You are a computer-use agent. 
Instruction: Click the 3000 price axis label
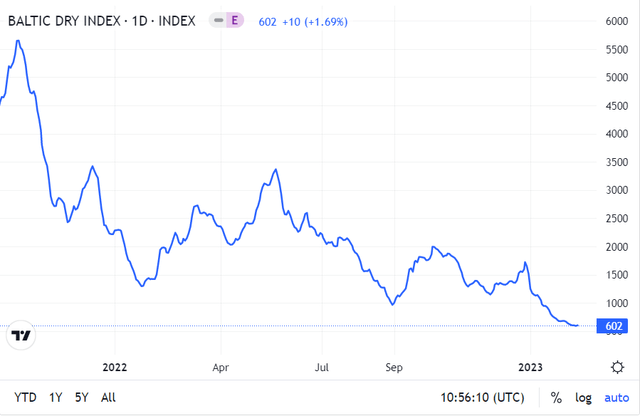coord(617,190)
